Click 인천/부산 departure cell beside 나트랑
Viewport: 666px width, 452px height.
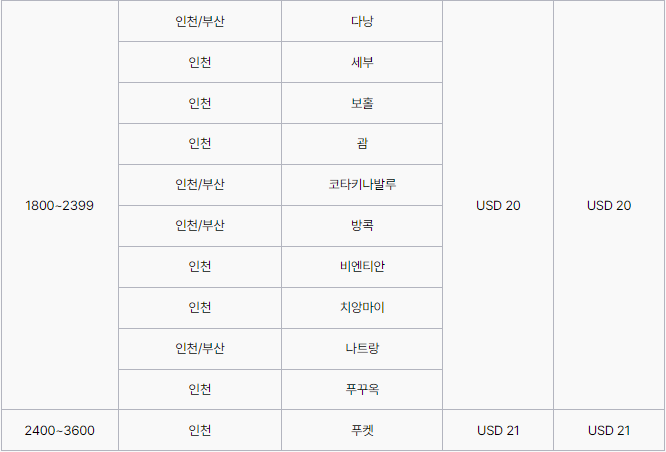pyautogui.click(x=200, y=349)
